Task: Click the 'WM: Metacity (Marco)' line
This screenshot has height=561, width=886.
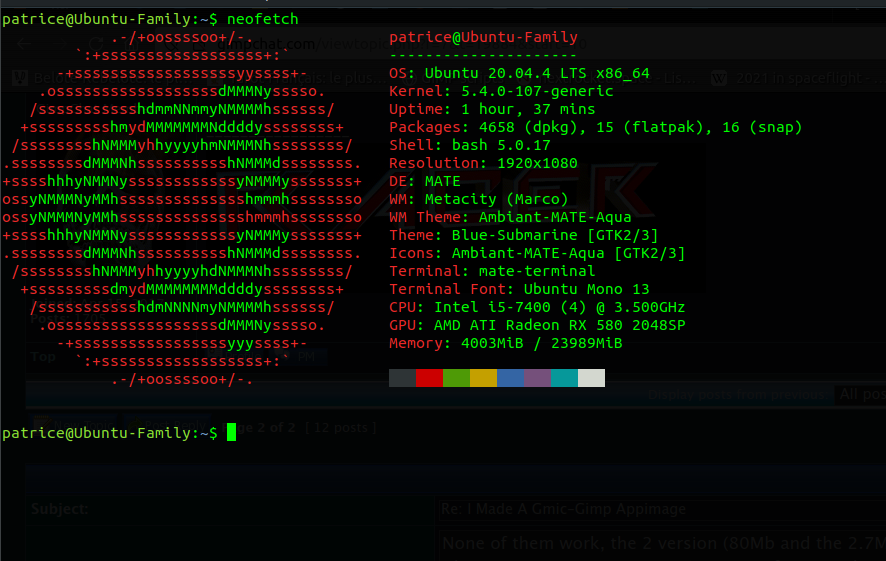Action: (x=479, y=199)
